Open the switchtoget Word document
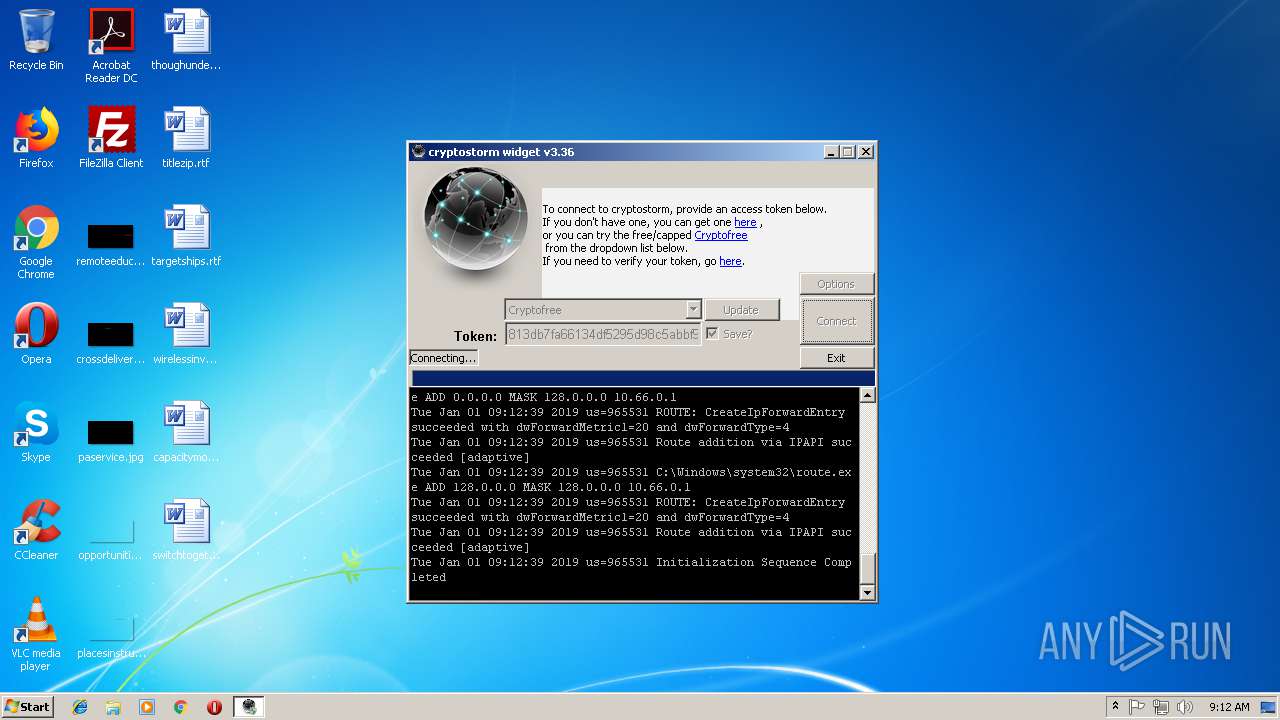This screenshot has width=1280, height=720. click(x=186, y=530)
